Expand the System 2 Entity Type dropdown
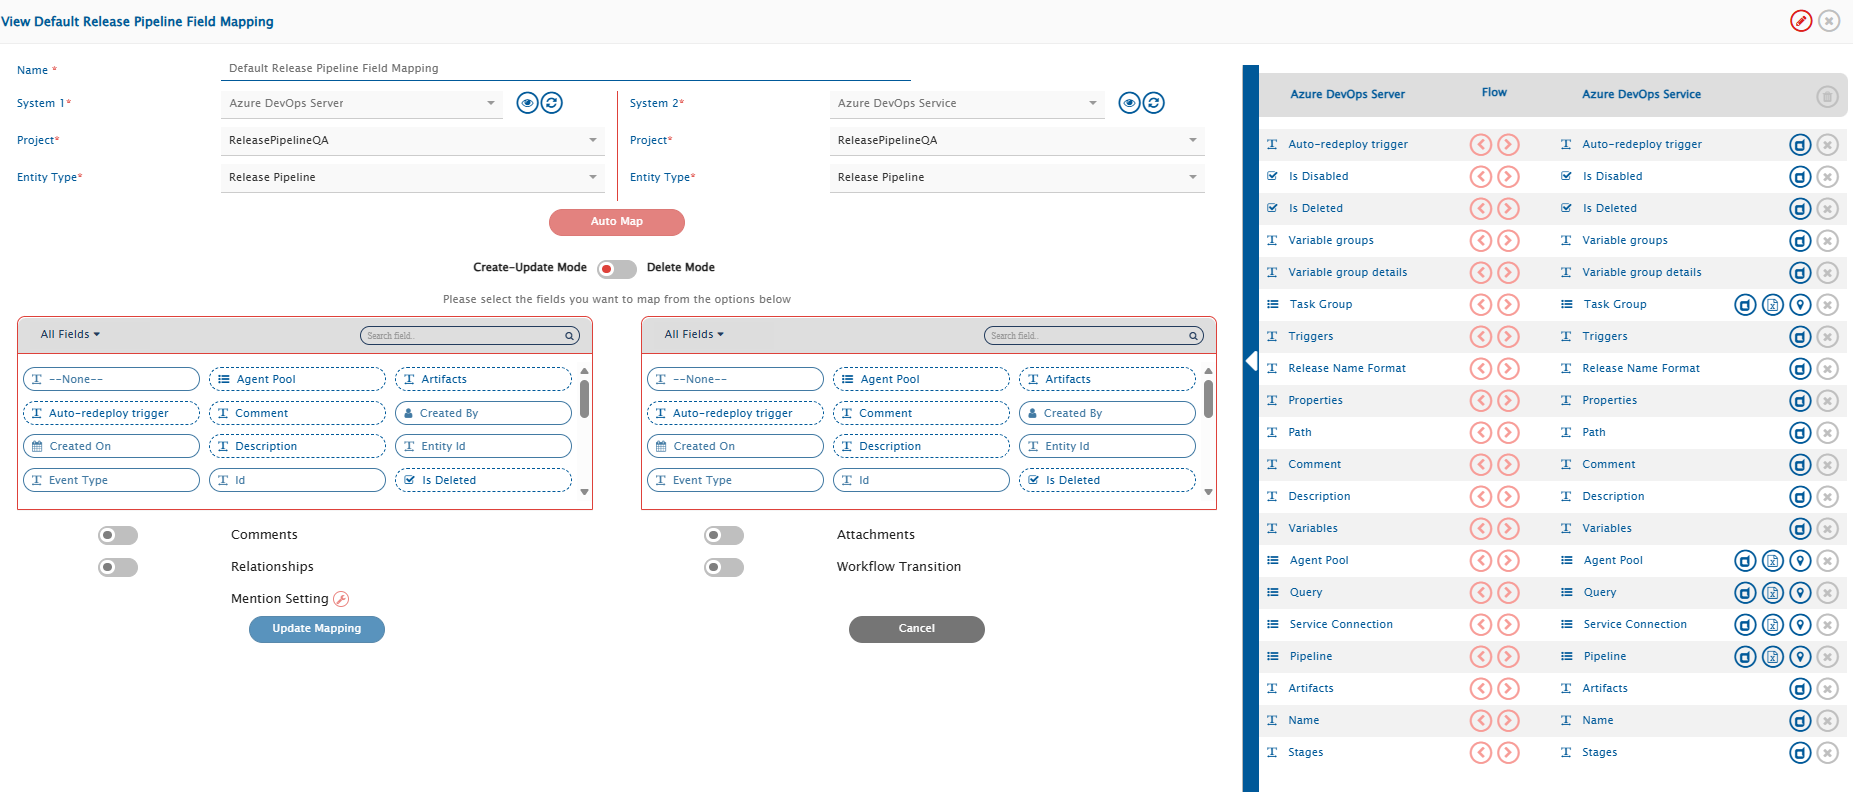1853x792 pixels. (1016, 177)
